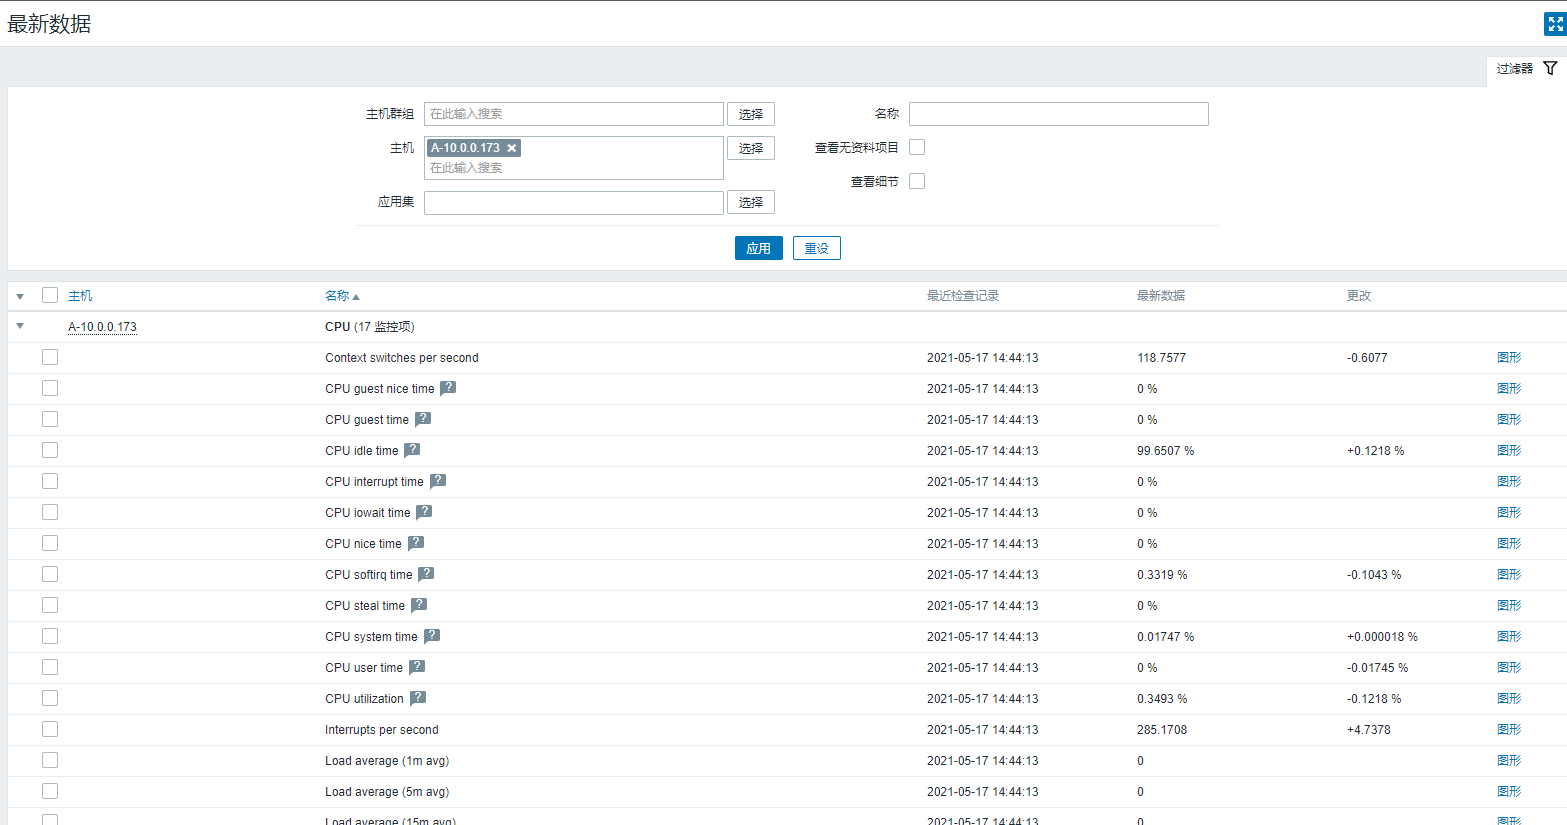The image size is (1567, 825).
Task: Sort by 名称 column
Action: [342, 296]
